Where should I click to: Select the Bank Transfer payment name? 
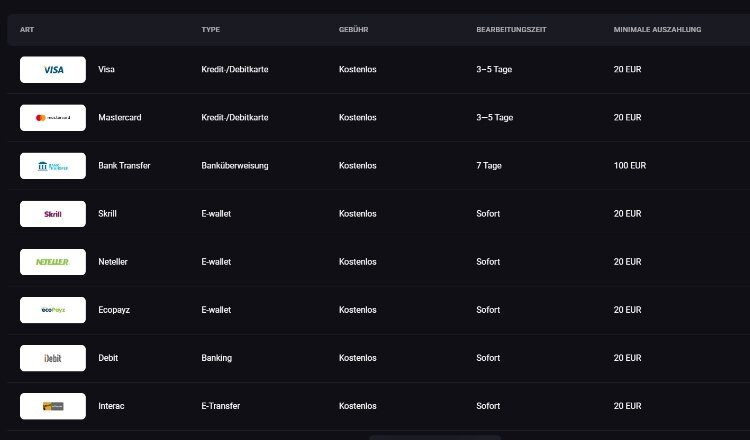124,165
